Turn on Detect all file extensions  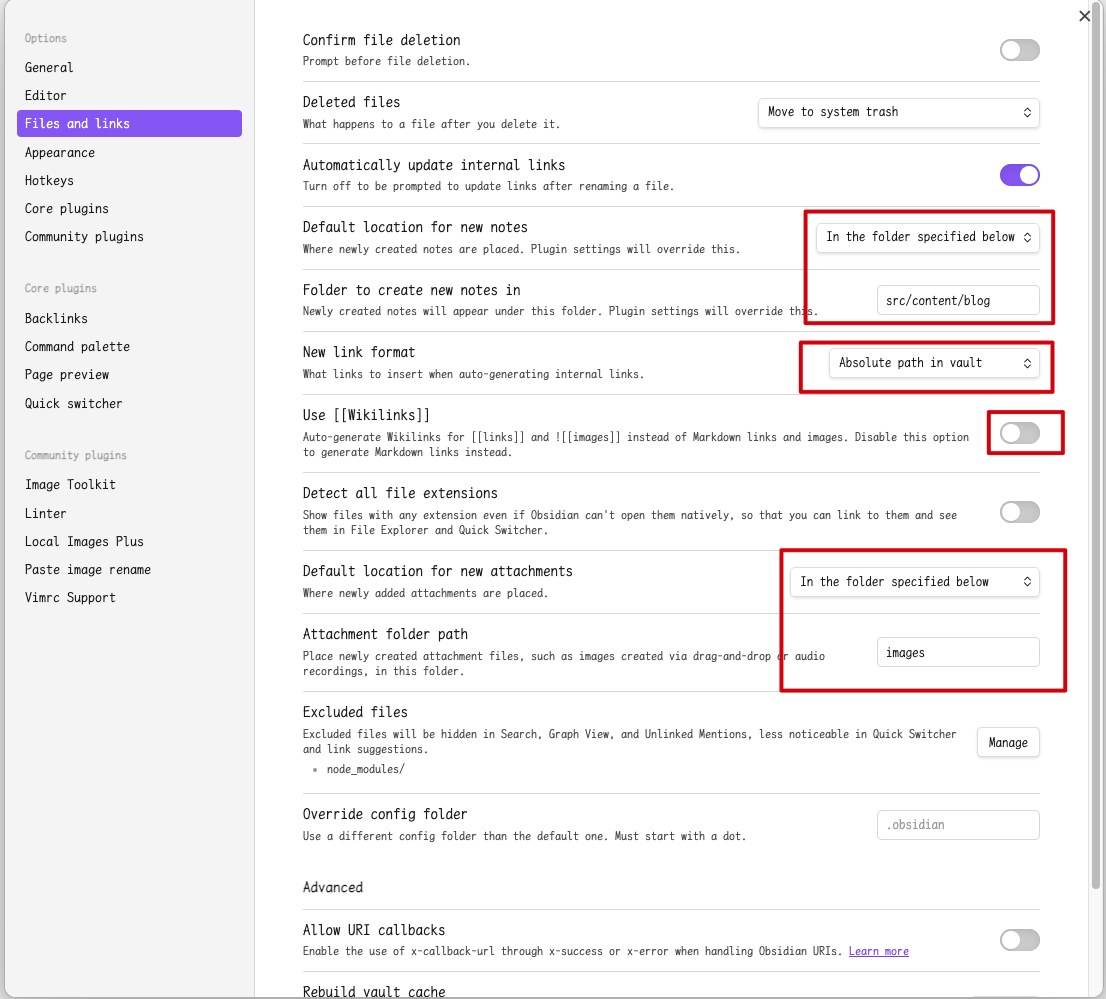[1019, 512]
